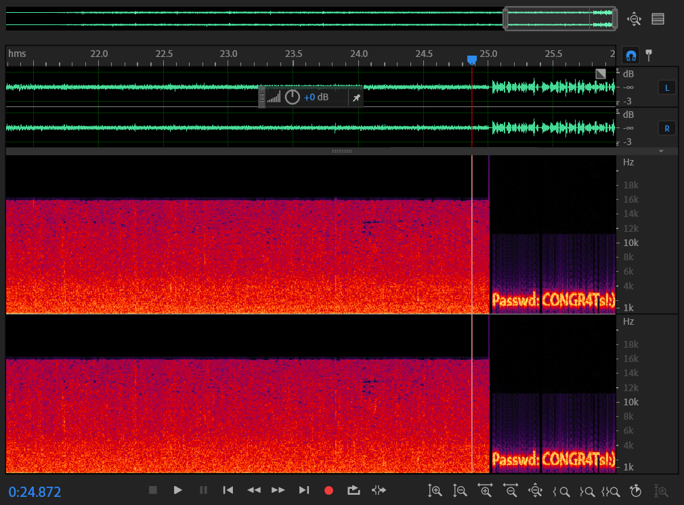Toggle the Right channel enable button
This screenshot has height=505, width=684.
point(666,128)
